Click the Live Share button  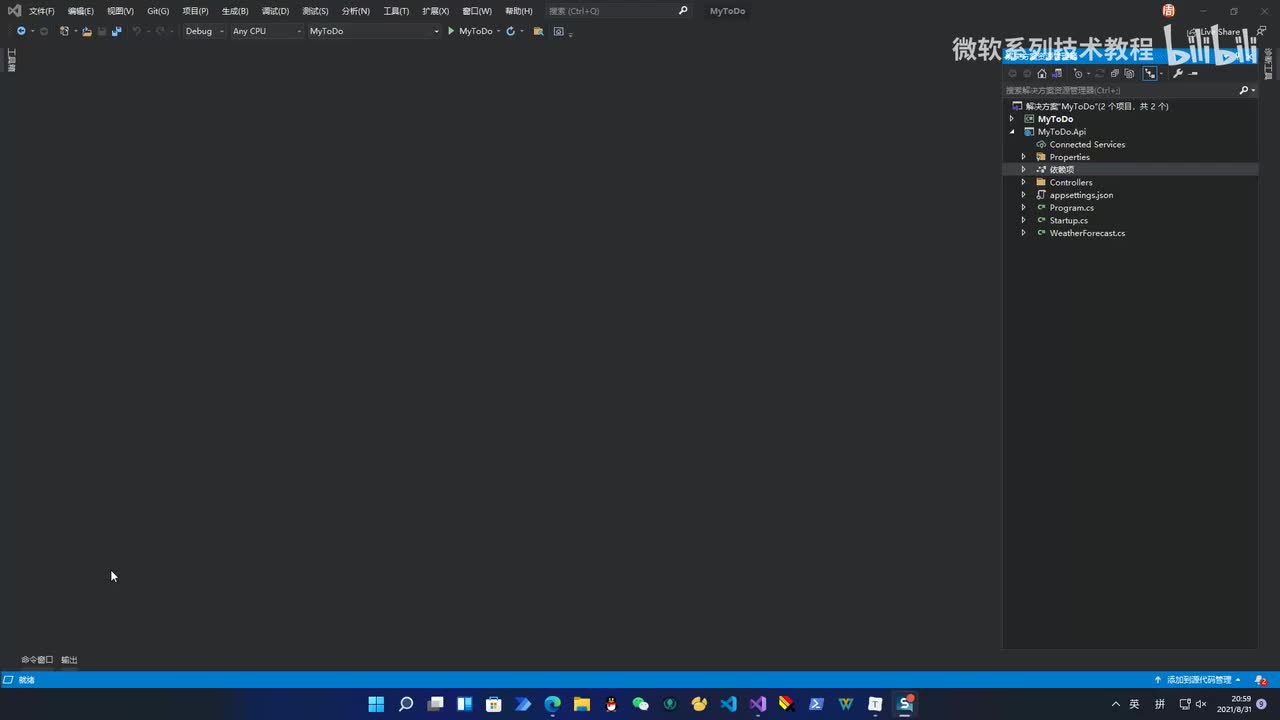click(1214, 31)
